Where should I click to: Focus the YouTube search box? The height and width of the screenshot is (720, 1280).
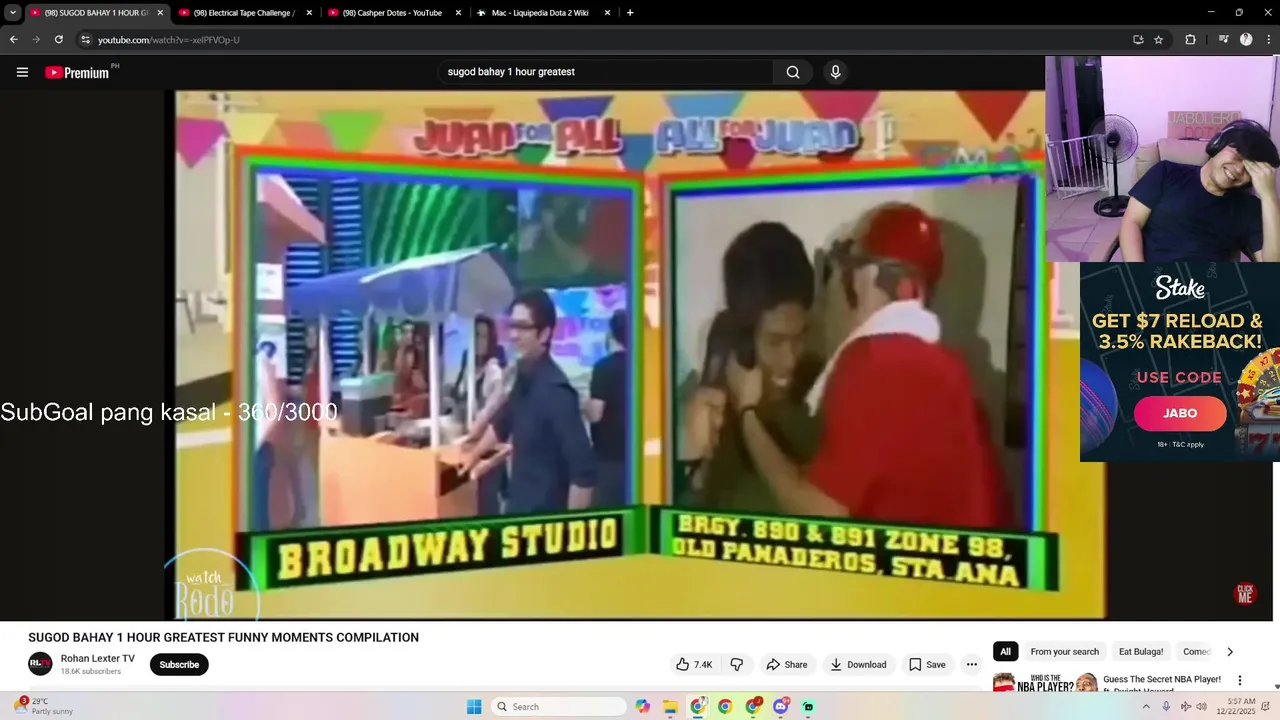(605, 72)
